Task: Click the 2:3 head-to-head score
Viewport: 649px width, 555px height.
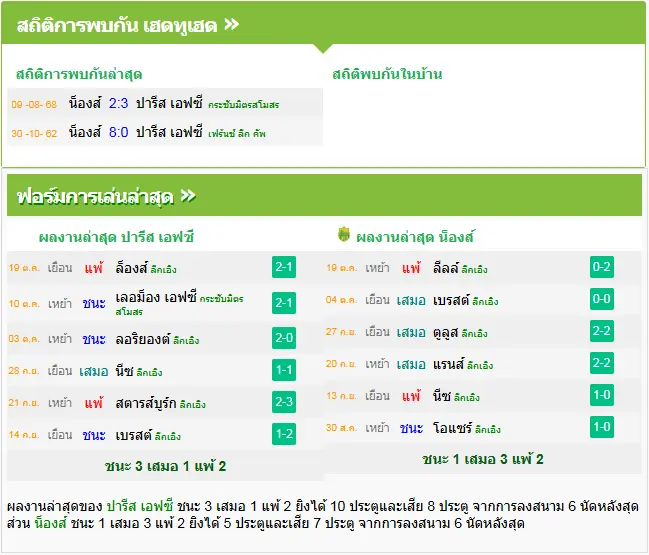Action: pos(118,103)
